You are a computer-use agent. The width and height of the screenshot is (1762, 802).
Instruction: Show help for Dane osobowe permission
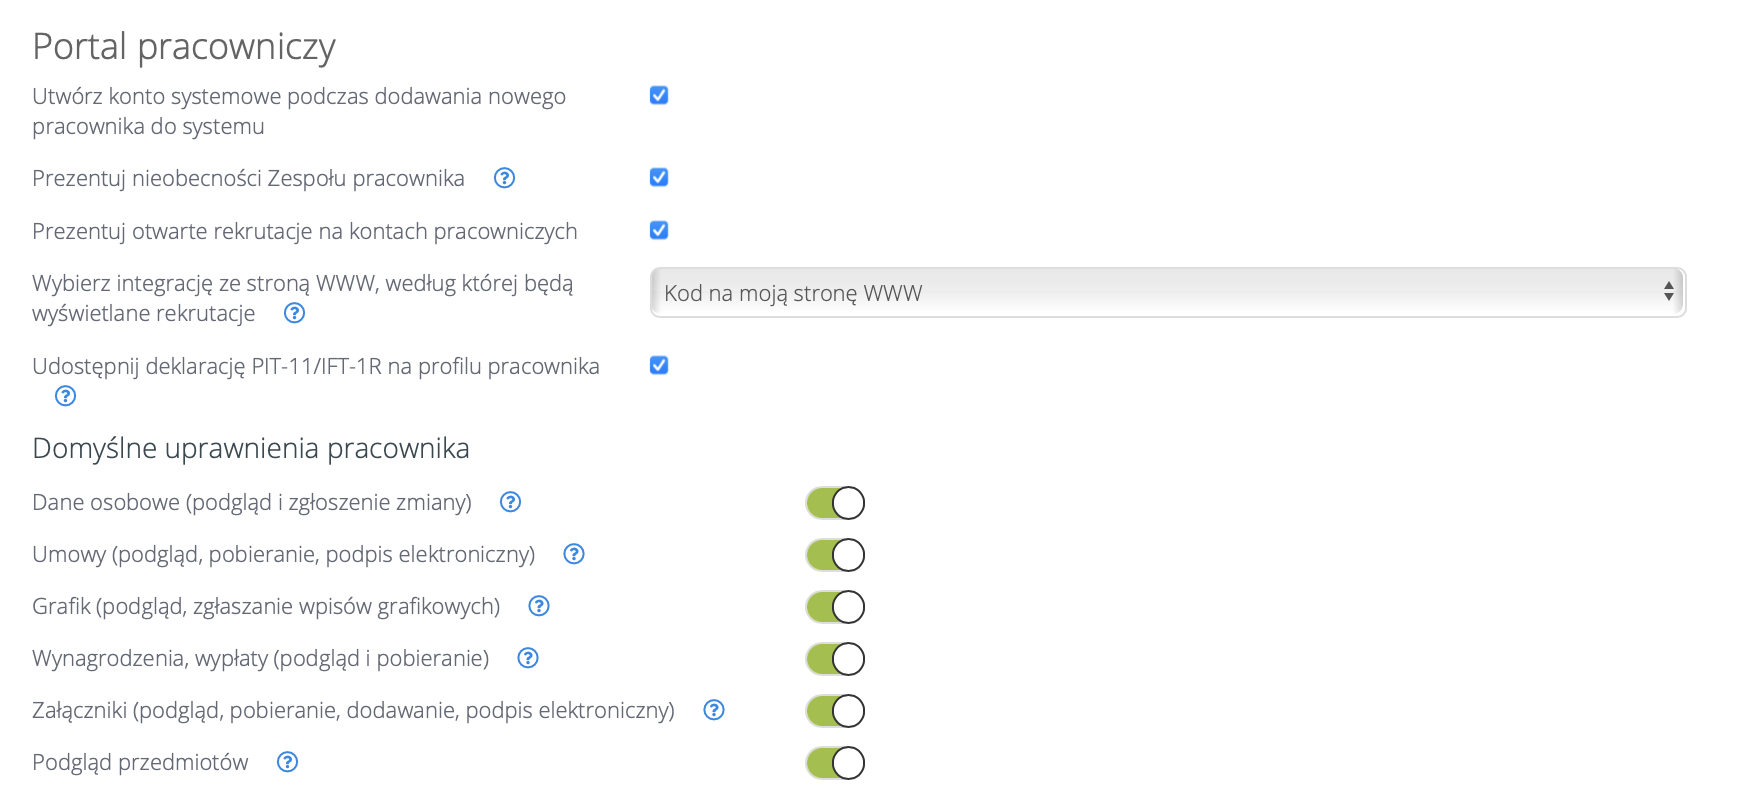pos(511,502)
